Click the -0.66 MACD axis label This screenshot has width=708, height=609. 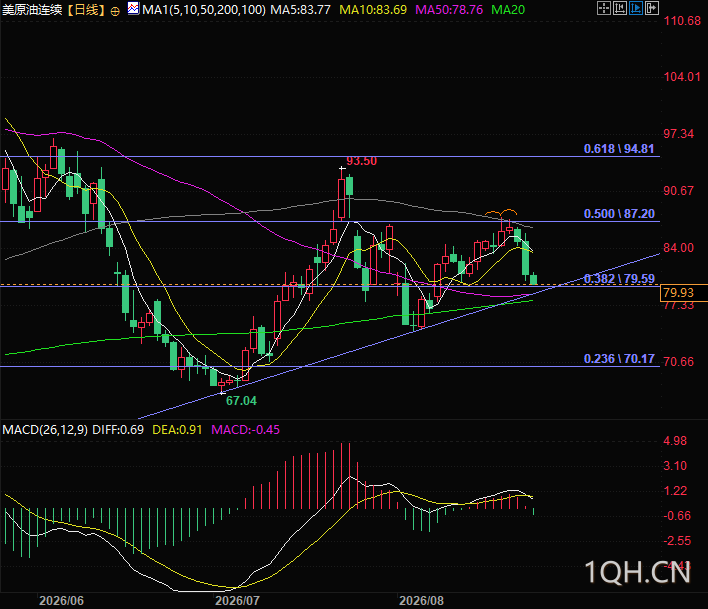(x=676, y=516)
